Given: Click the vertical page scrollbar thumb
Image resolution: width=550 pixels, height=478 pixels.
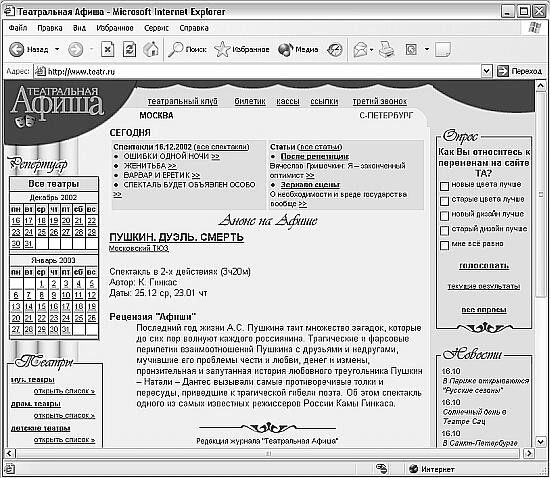Looking at the screenshot, I should [541, 194].
